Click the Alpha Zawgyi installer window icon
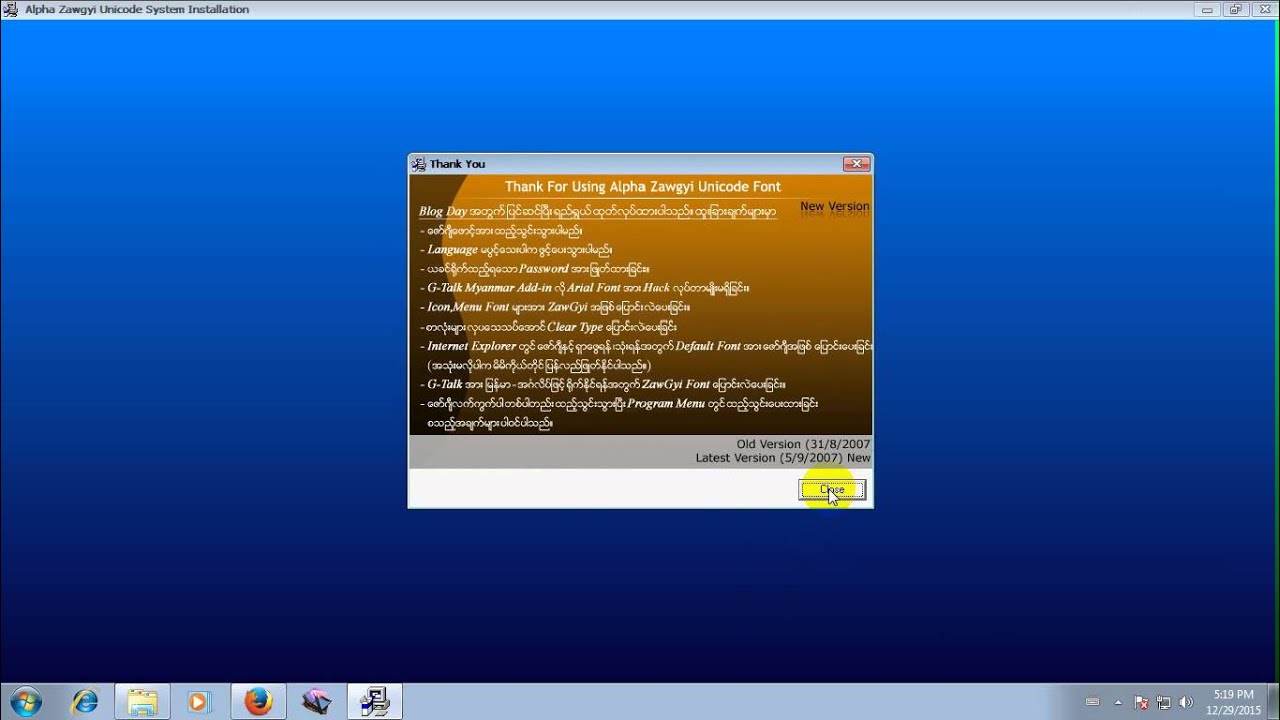This screenshot has width=1280, height=720. coord(12,9)
